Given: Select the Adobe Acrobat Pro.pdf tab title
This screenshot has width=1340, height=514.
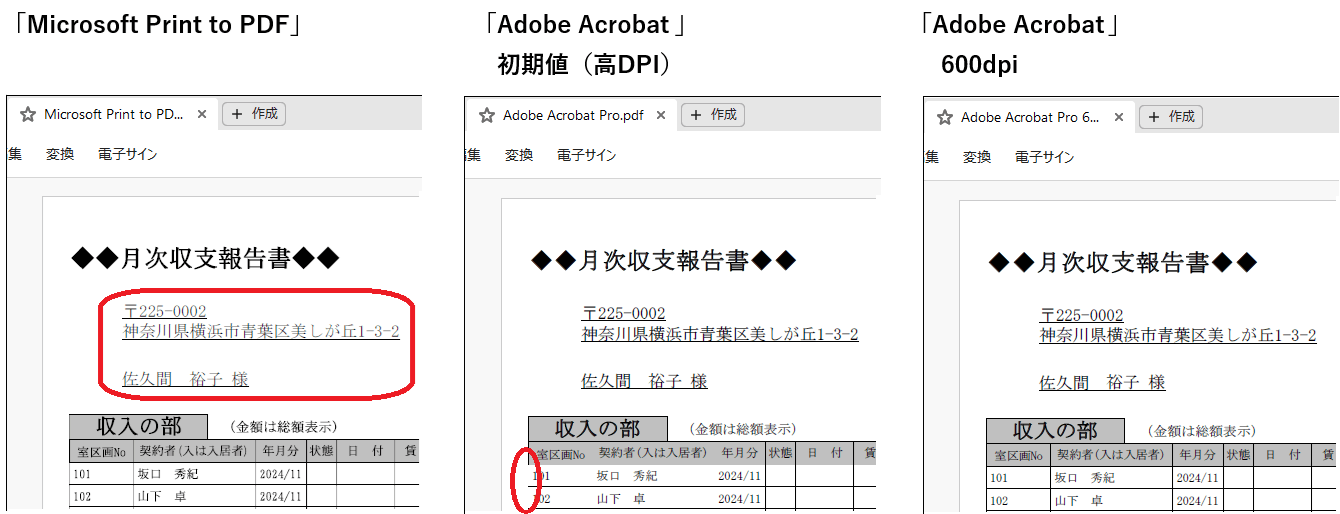Looking at the screenshot, I should (x=573, y=115).
